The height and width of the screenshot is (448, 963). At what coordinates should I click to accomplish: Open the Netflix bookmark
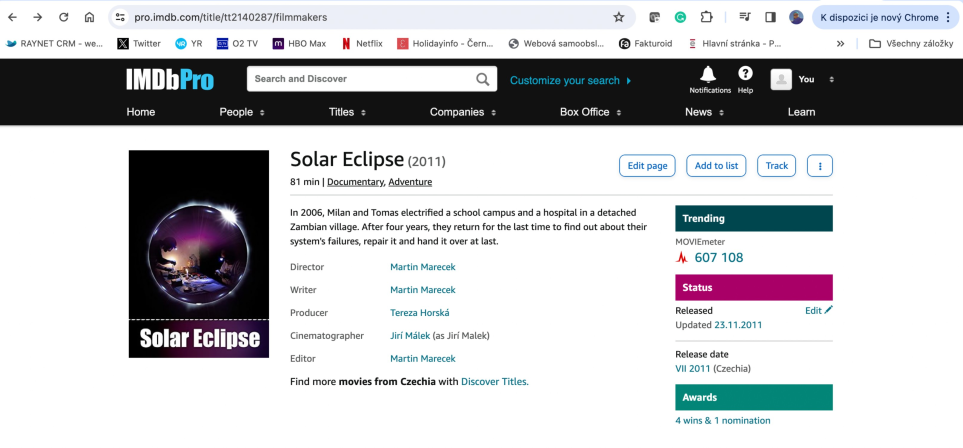pos(362,44)
